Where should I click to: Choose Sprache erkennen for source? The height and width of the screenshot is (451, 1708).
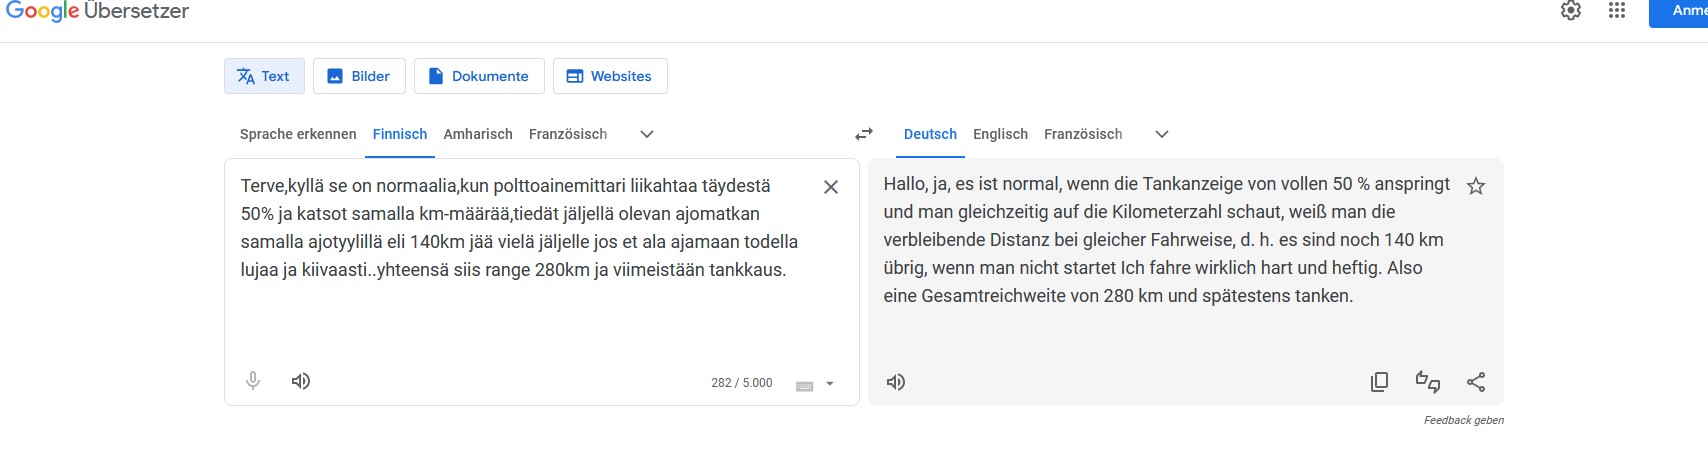[x=298, y=134]
